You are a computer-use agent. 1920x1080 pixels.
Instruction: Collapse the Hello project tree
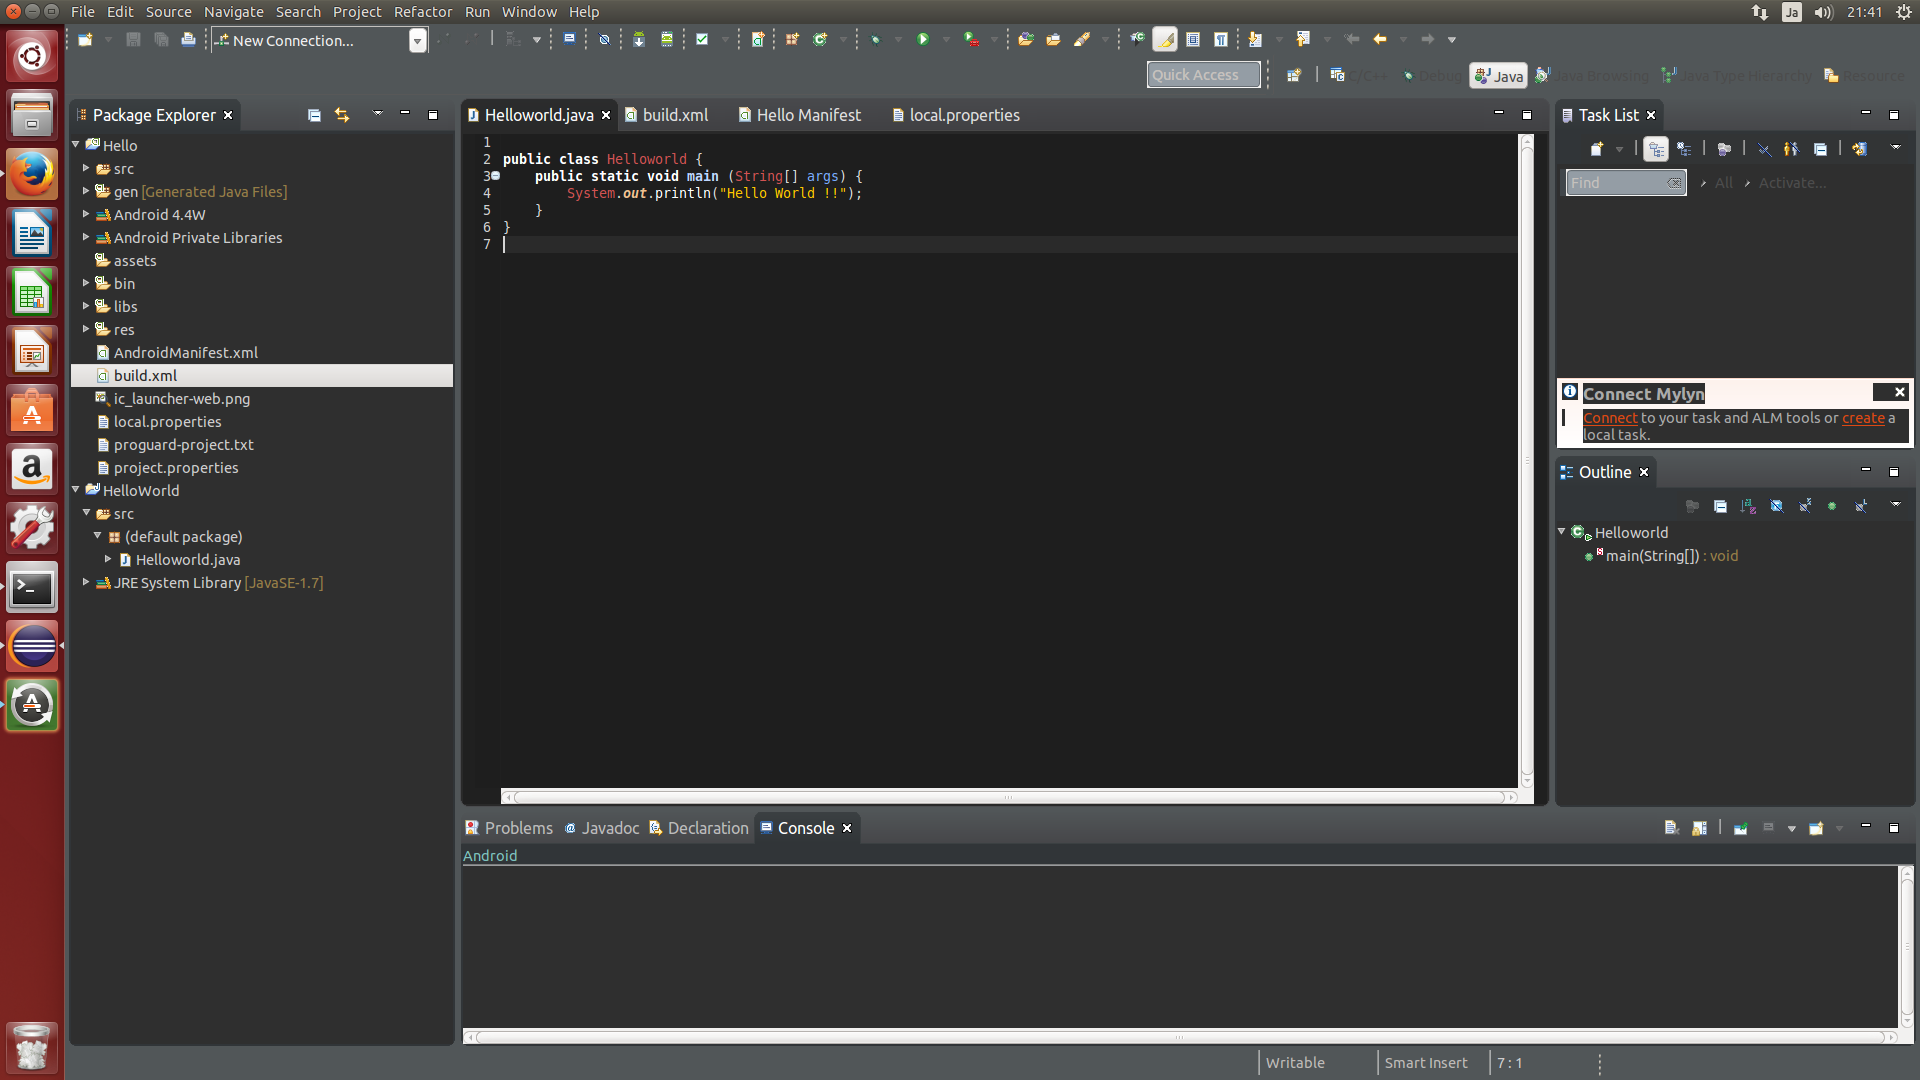pyautogui.click(x=76, y=145)
